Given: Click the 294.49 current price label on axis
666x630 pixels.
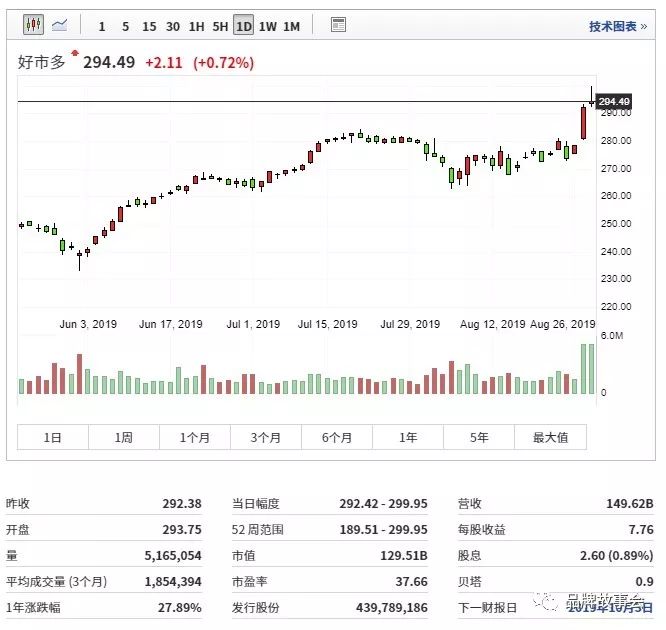Looking at the screenshot, I should click(613, 101).
